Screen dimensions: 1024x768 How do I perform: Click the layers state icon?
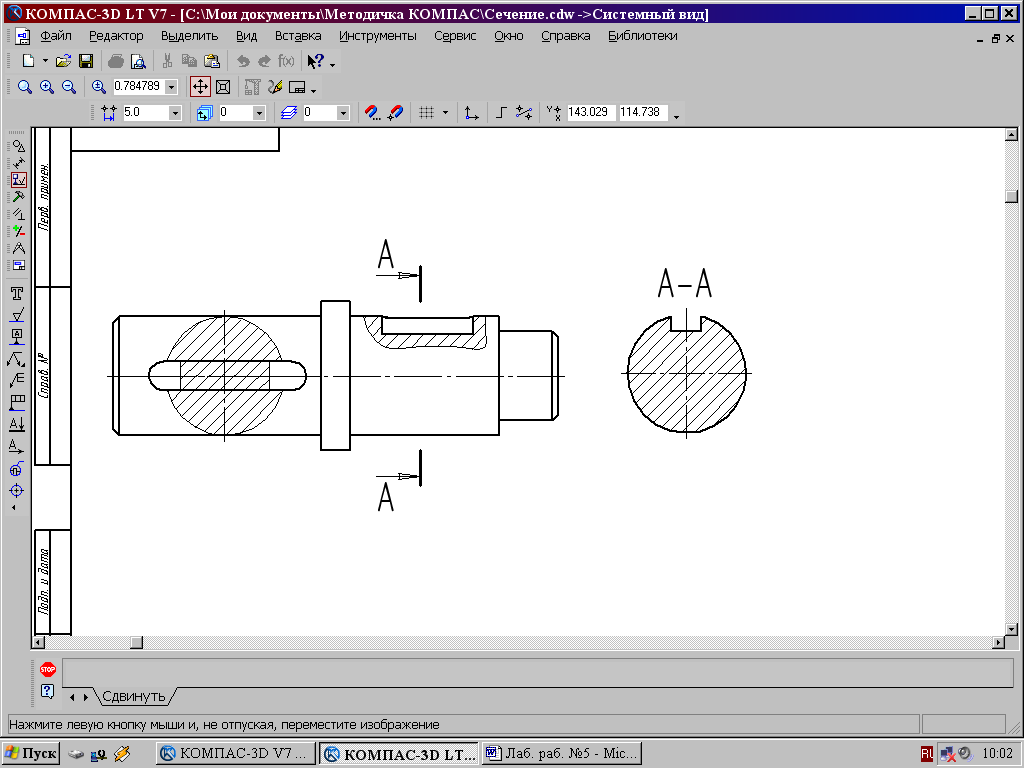[289, 113]
